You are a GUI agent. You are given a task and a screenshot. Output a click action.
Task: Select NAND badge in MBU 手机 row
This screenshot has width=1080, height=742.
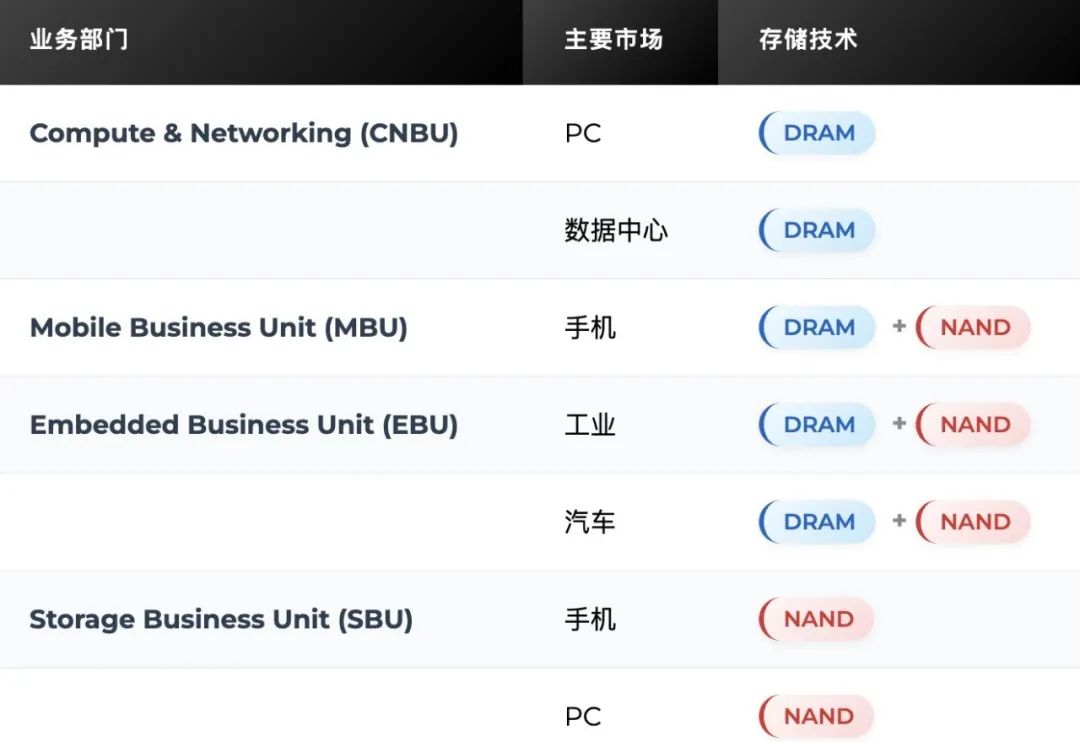973,327
